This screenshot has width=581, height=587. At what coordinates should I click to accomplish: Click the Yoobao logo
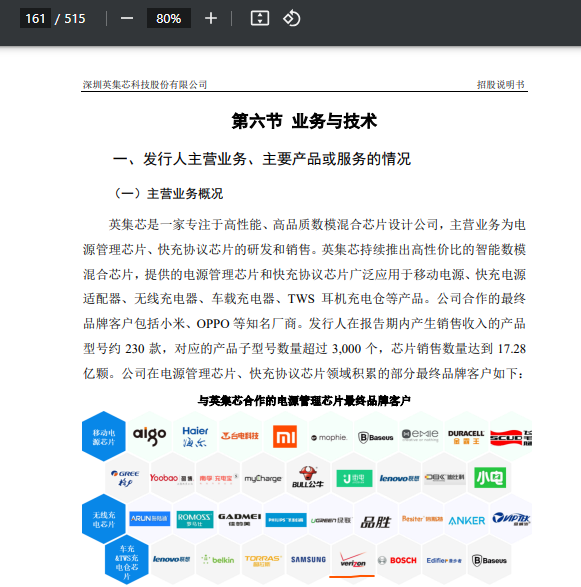click(171, 478)
